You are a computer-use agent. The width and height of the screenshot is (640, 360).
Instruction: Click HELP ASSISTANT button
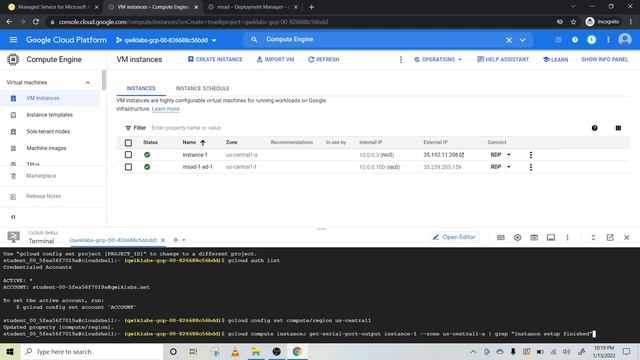click(x=503, y=60)
